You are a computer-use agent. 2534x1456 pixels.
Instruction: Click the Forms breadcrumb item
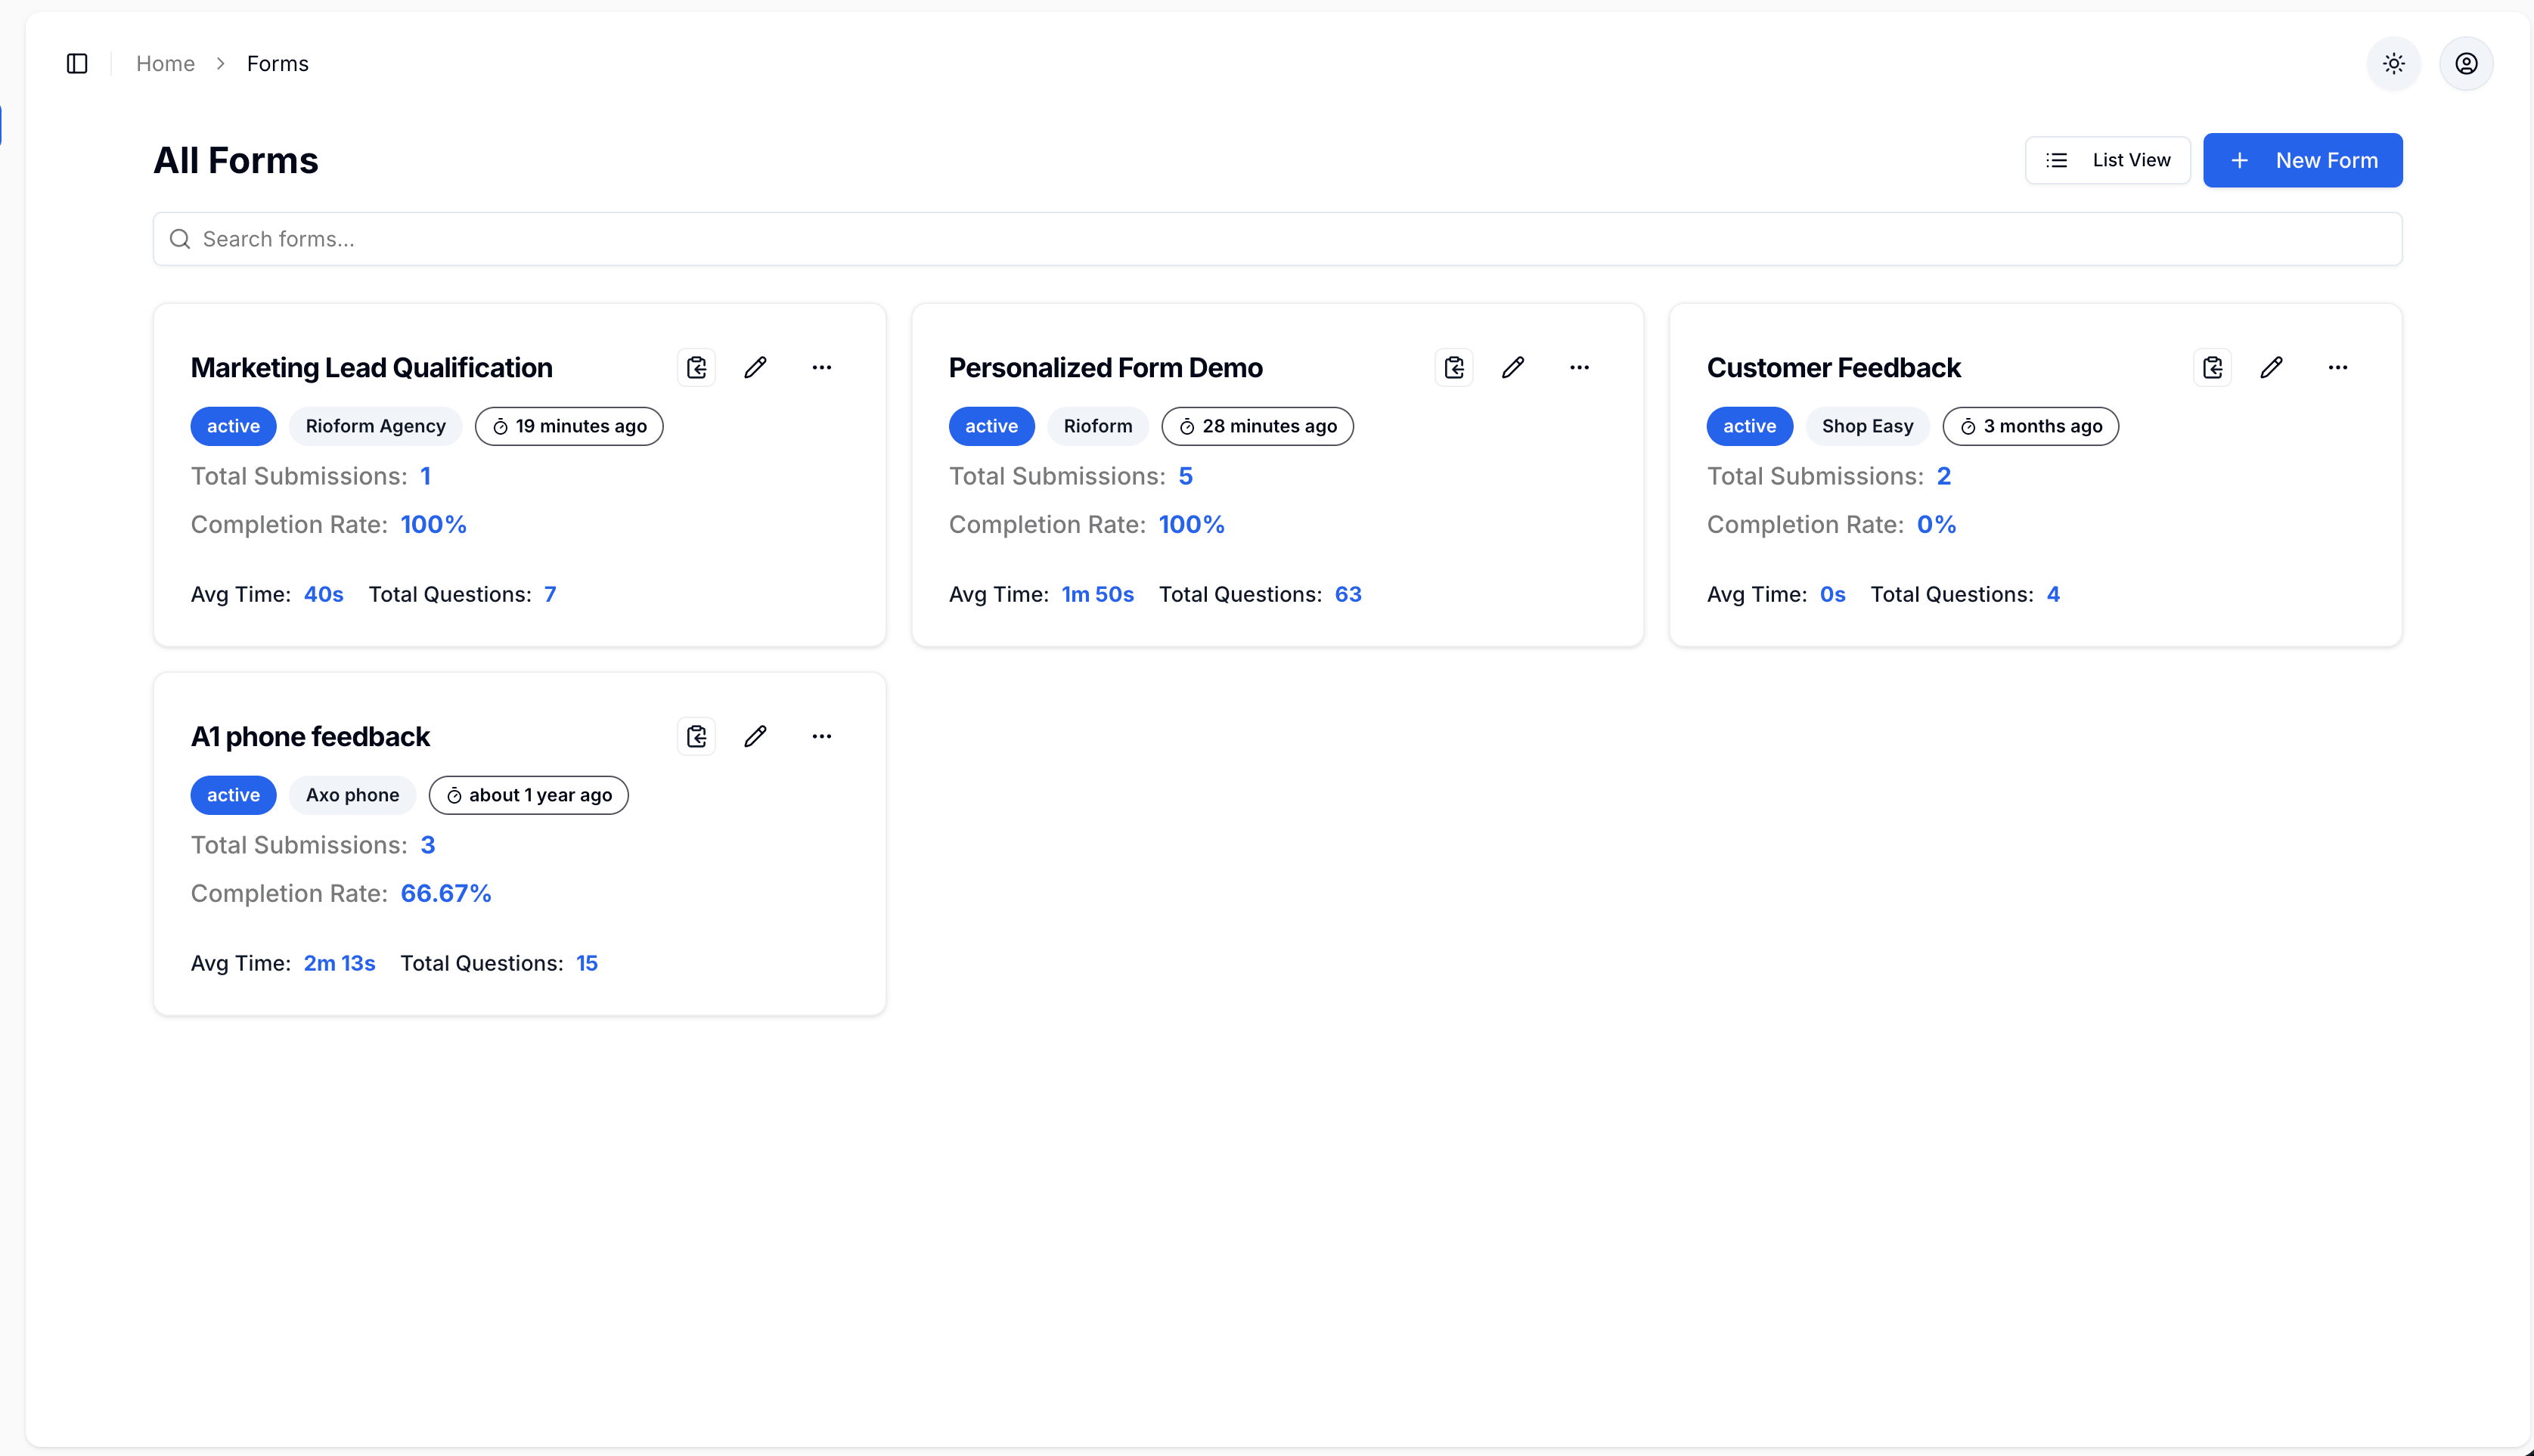pyautogui.click(x=277, y=63)
